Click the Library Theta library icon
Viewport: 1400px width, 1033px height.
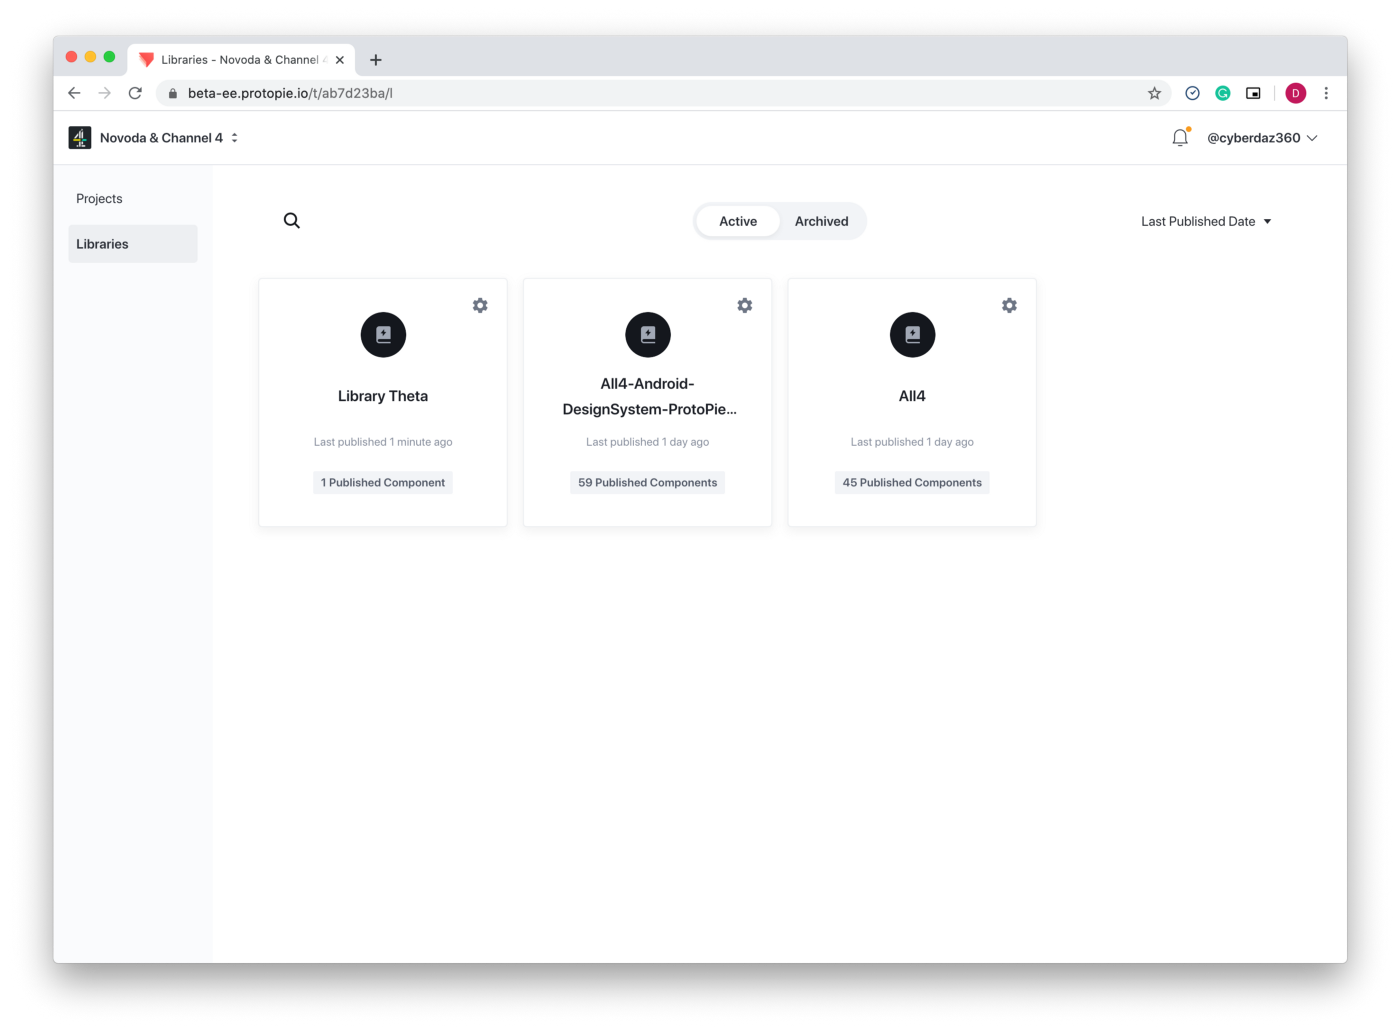click(383, 335)
